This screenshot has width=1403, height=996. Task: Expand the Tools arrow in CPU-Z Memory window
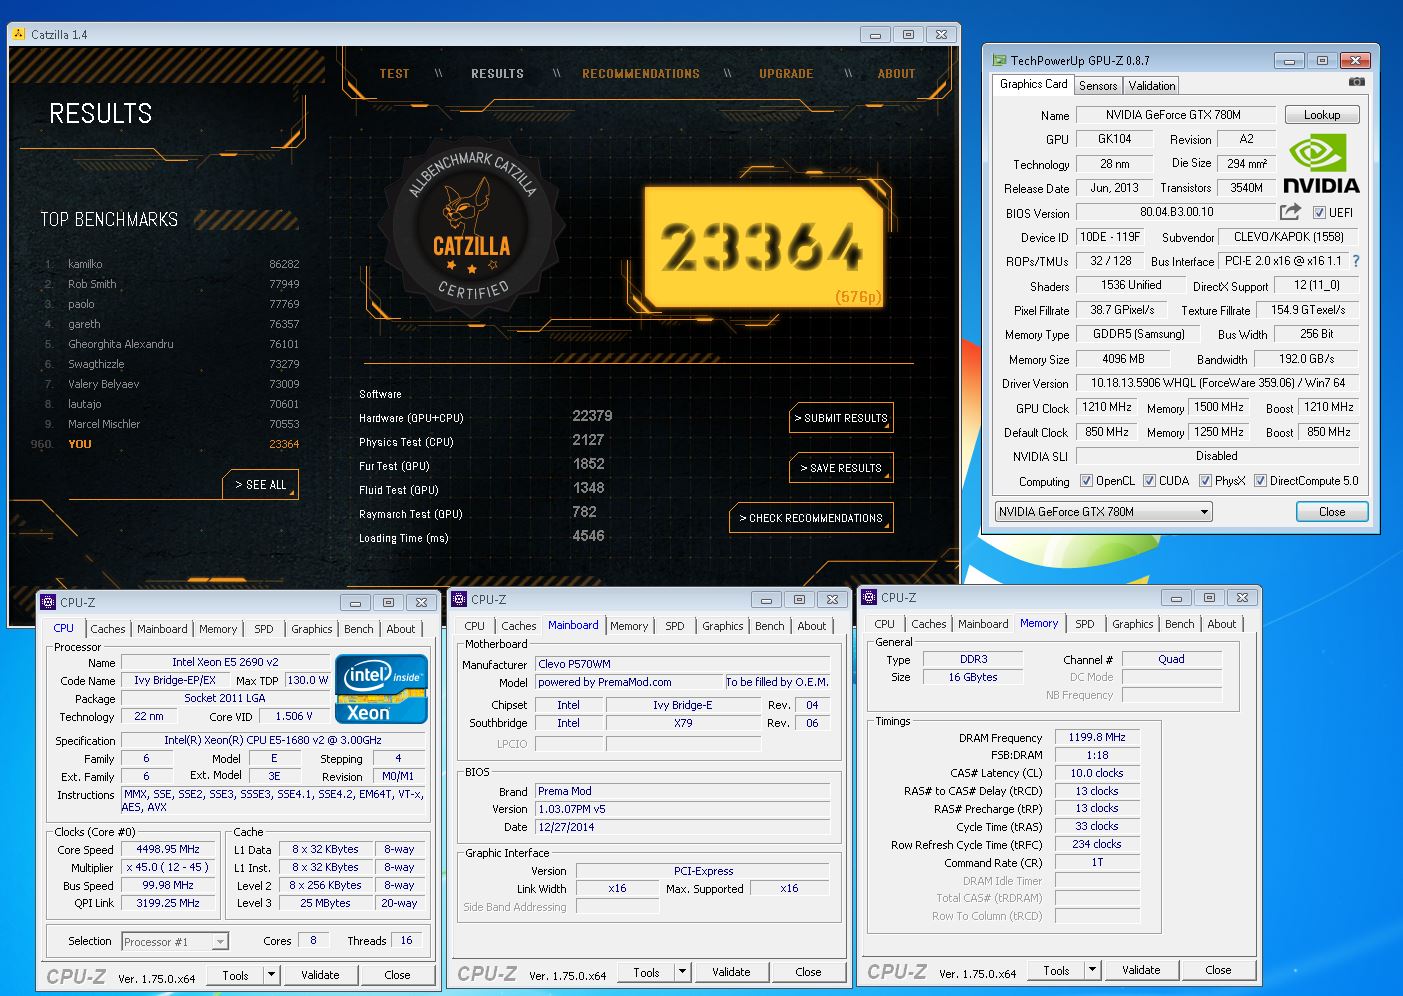1092,970
